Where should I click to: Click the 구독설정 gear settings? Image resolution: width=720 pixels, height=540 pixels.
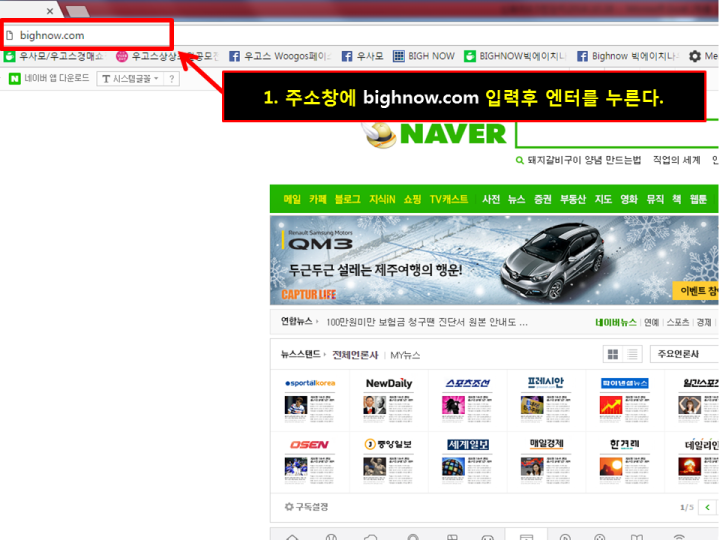pos(306,507)
